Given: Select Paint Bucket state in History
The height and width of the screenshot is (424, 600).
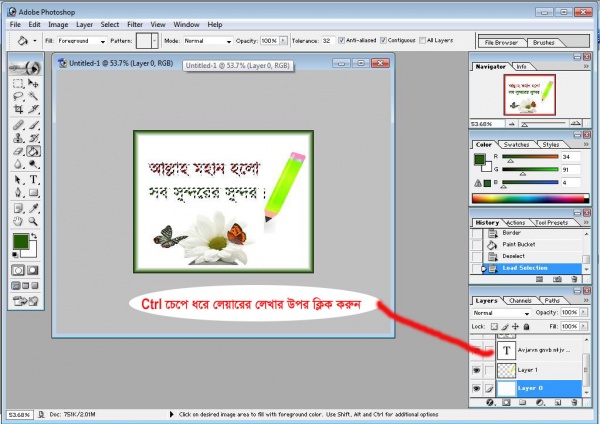Looking at the screenshot, I should coord(531,245).
